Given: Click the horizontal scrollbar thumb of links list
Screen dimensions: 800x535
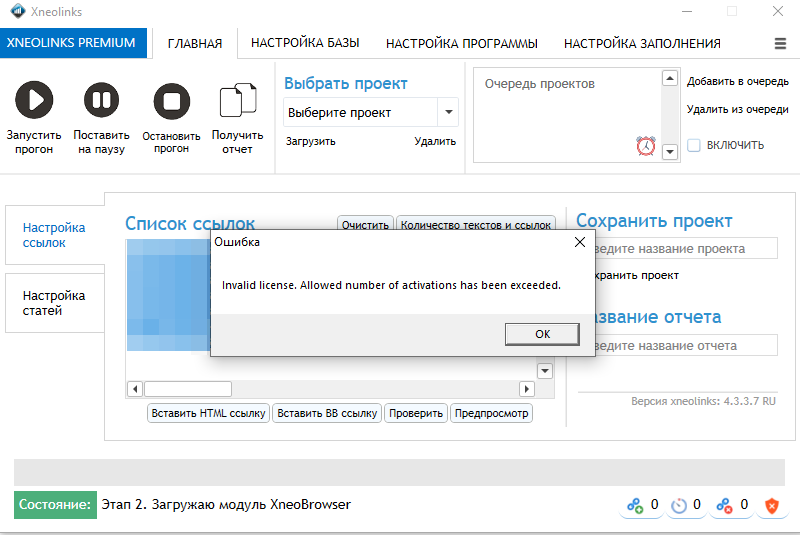Looking at the screenshot, I should (188, 389).
